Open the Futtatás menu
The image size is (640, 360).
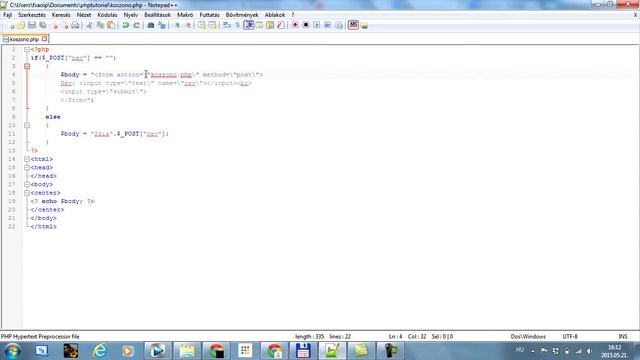(x=209, y=15)
